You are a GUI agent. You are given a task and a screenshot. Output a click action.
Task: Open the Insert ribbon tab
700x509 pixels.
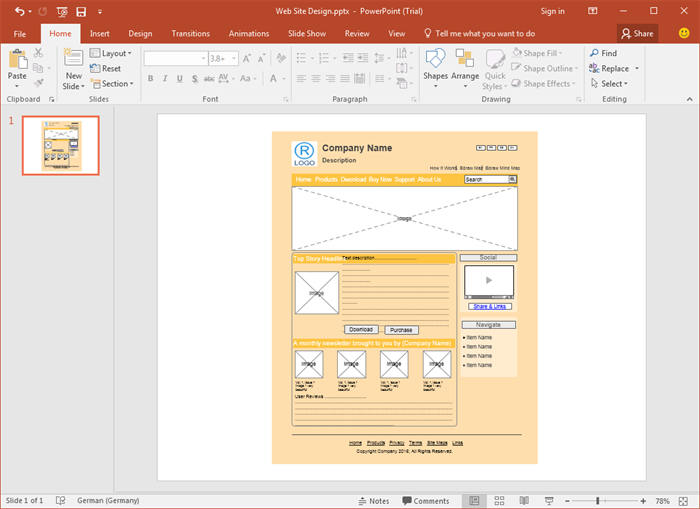coord(100,33)
